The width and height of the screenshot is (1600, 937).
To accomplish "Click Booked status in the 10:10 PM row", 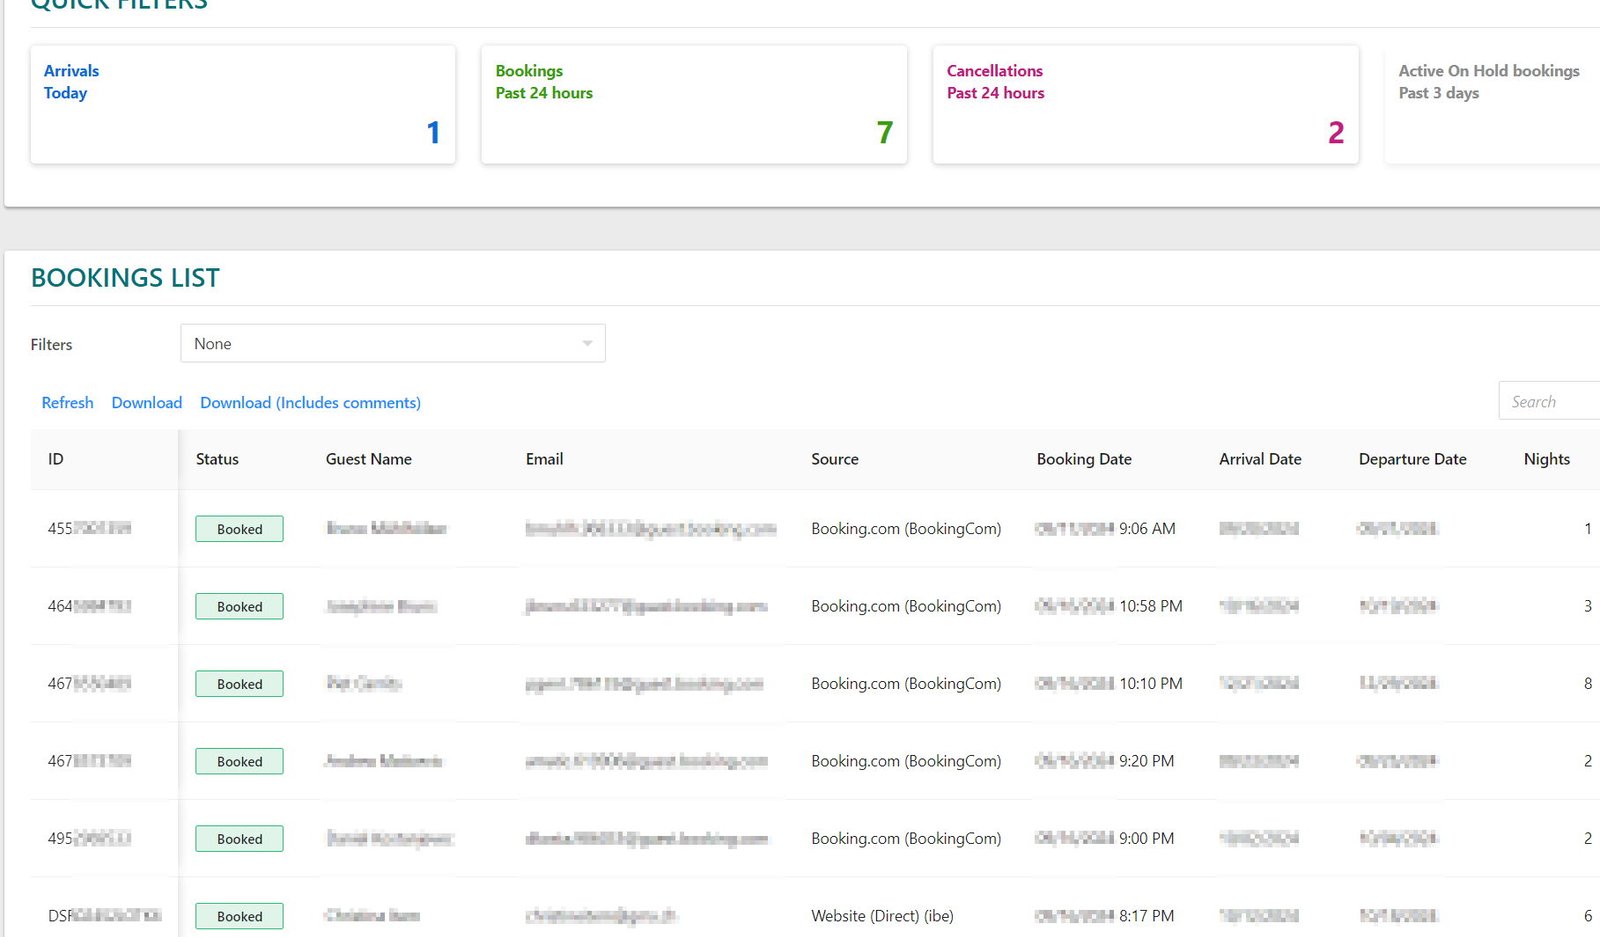I will [x=239, y=684].
